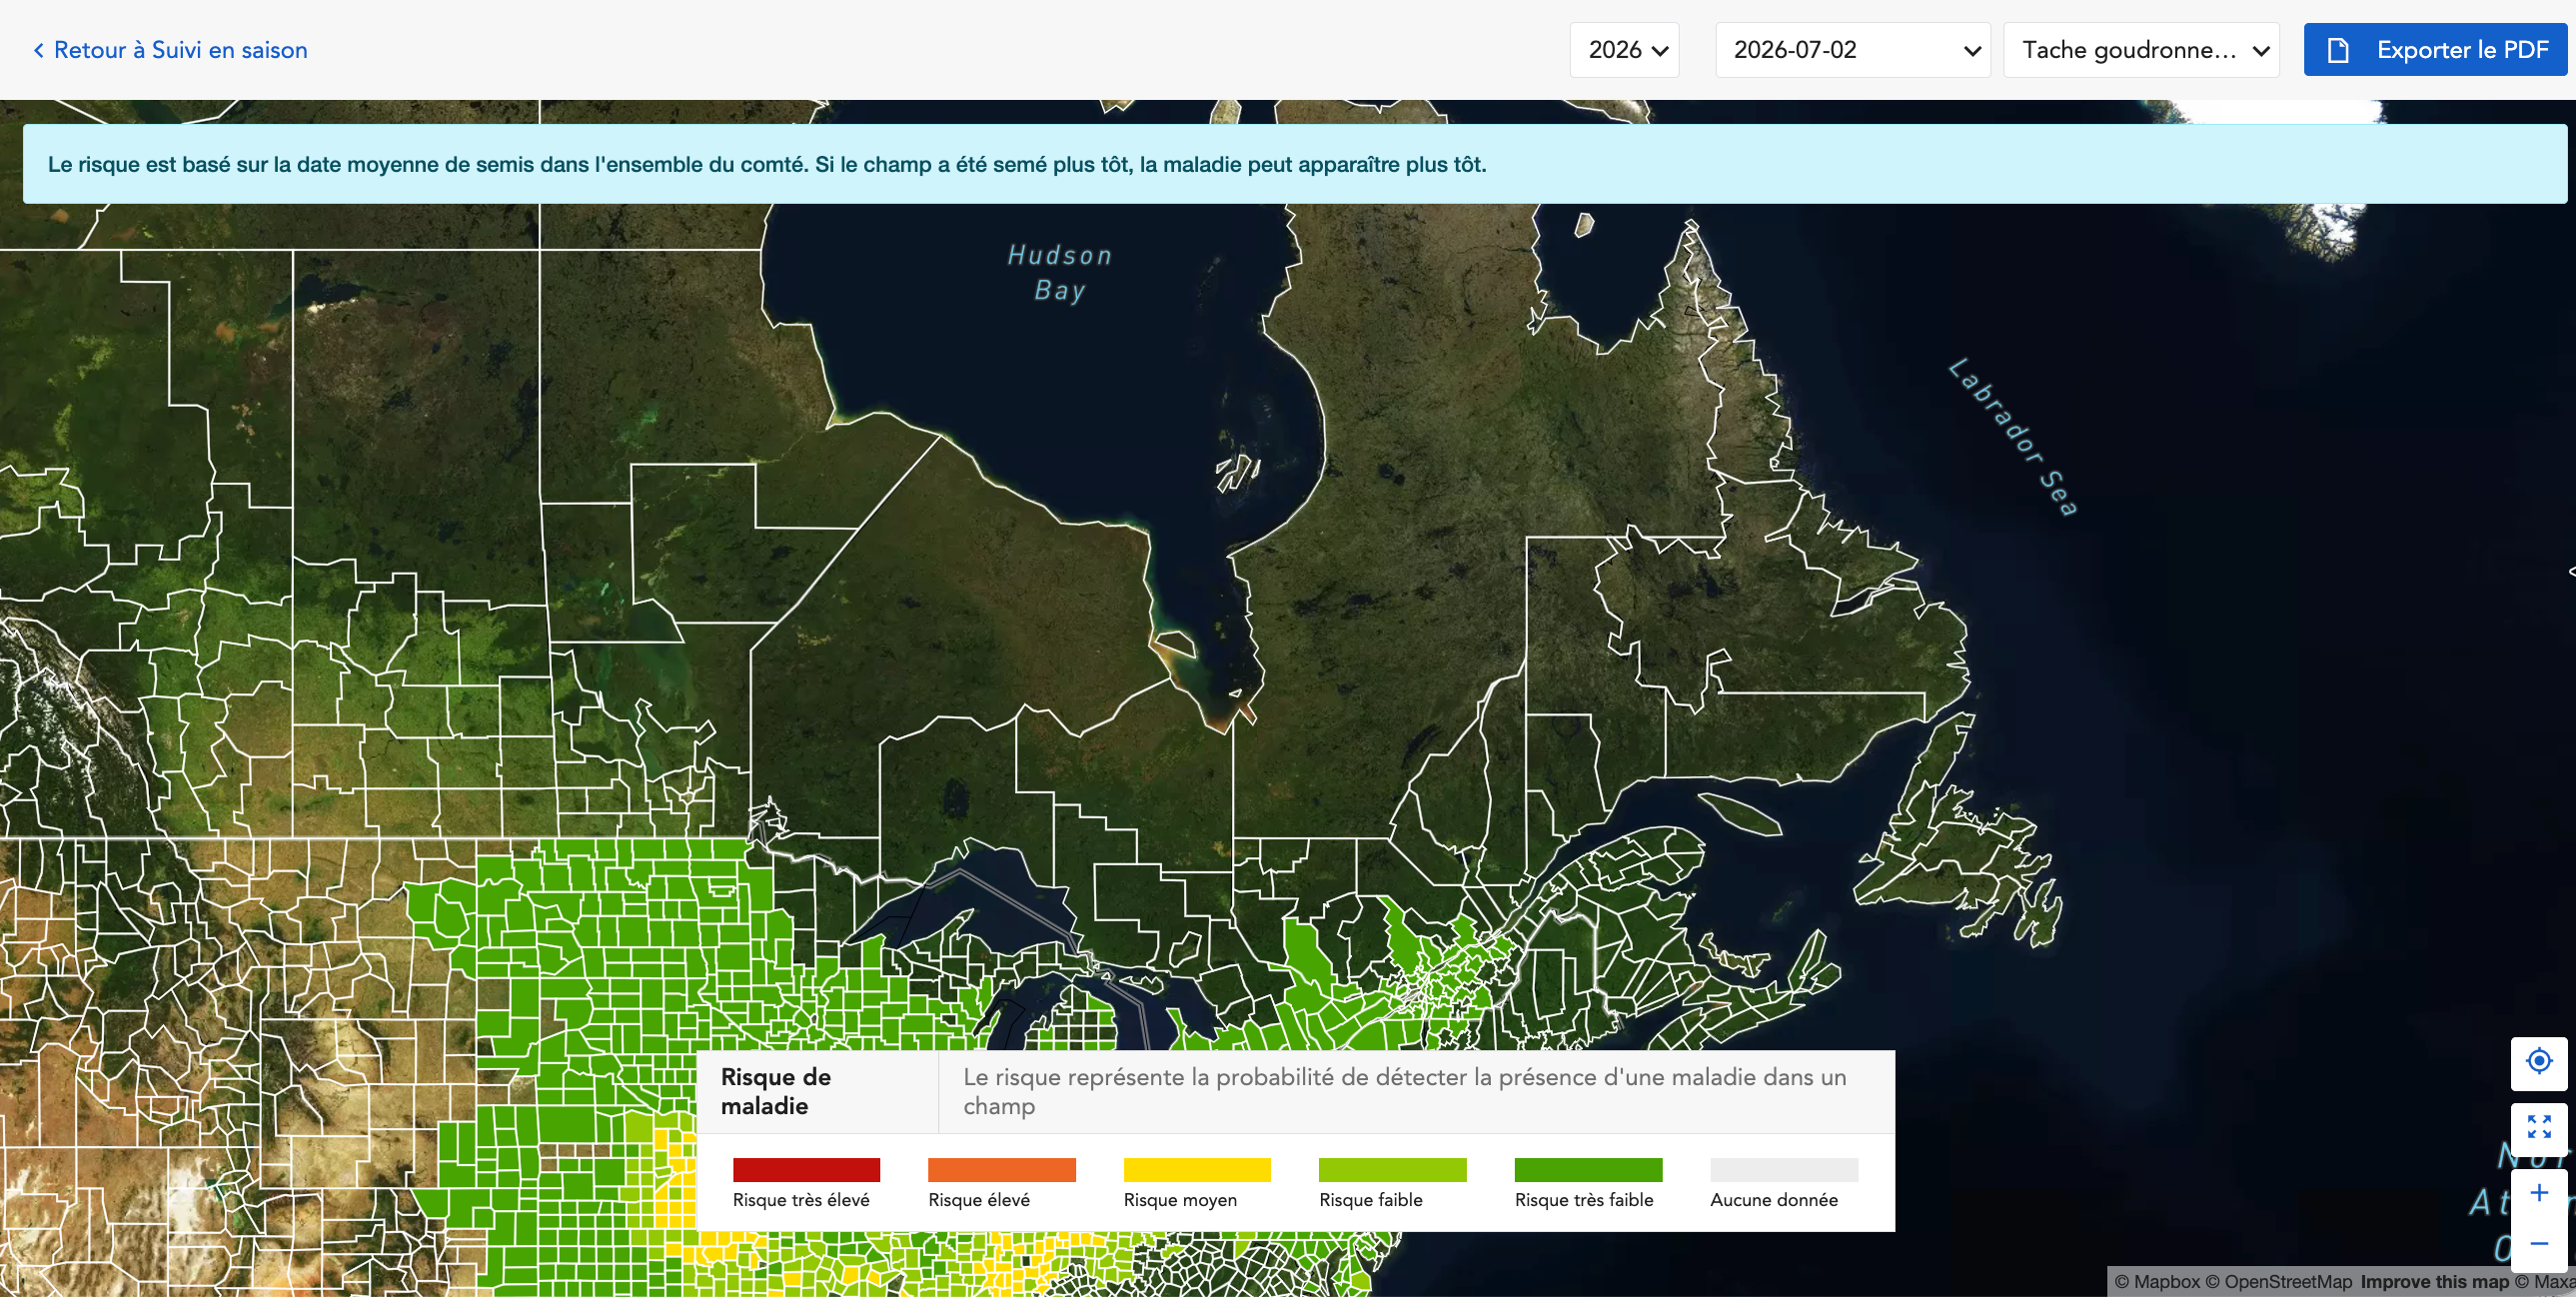Screen dimensions: 2576x1297
Task: Zoom out of the map
Action: 2539,1243
